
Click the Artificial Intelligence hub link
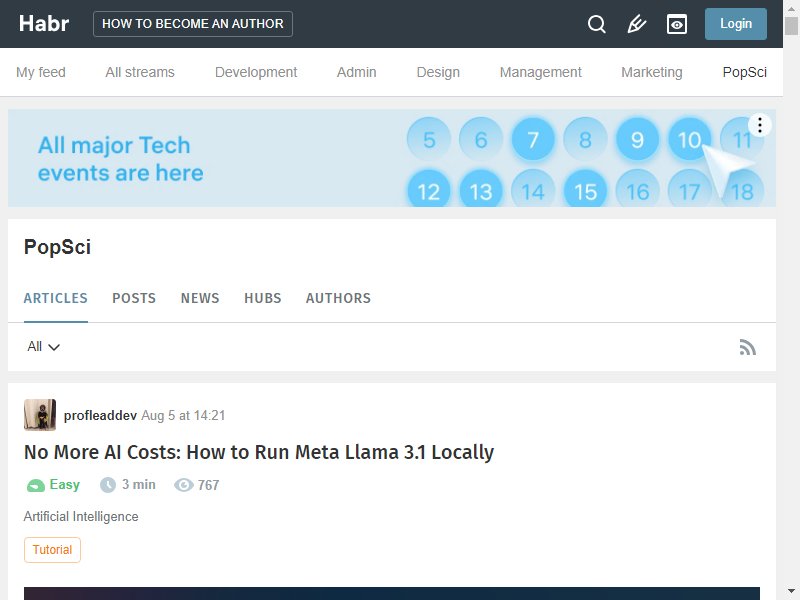81,516
